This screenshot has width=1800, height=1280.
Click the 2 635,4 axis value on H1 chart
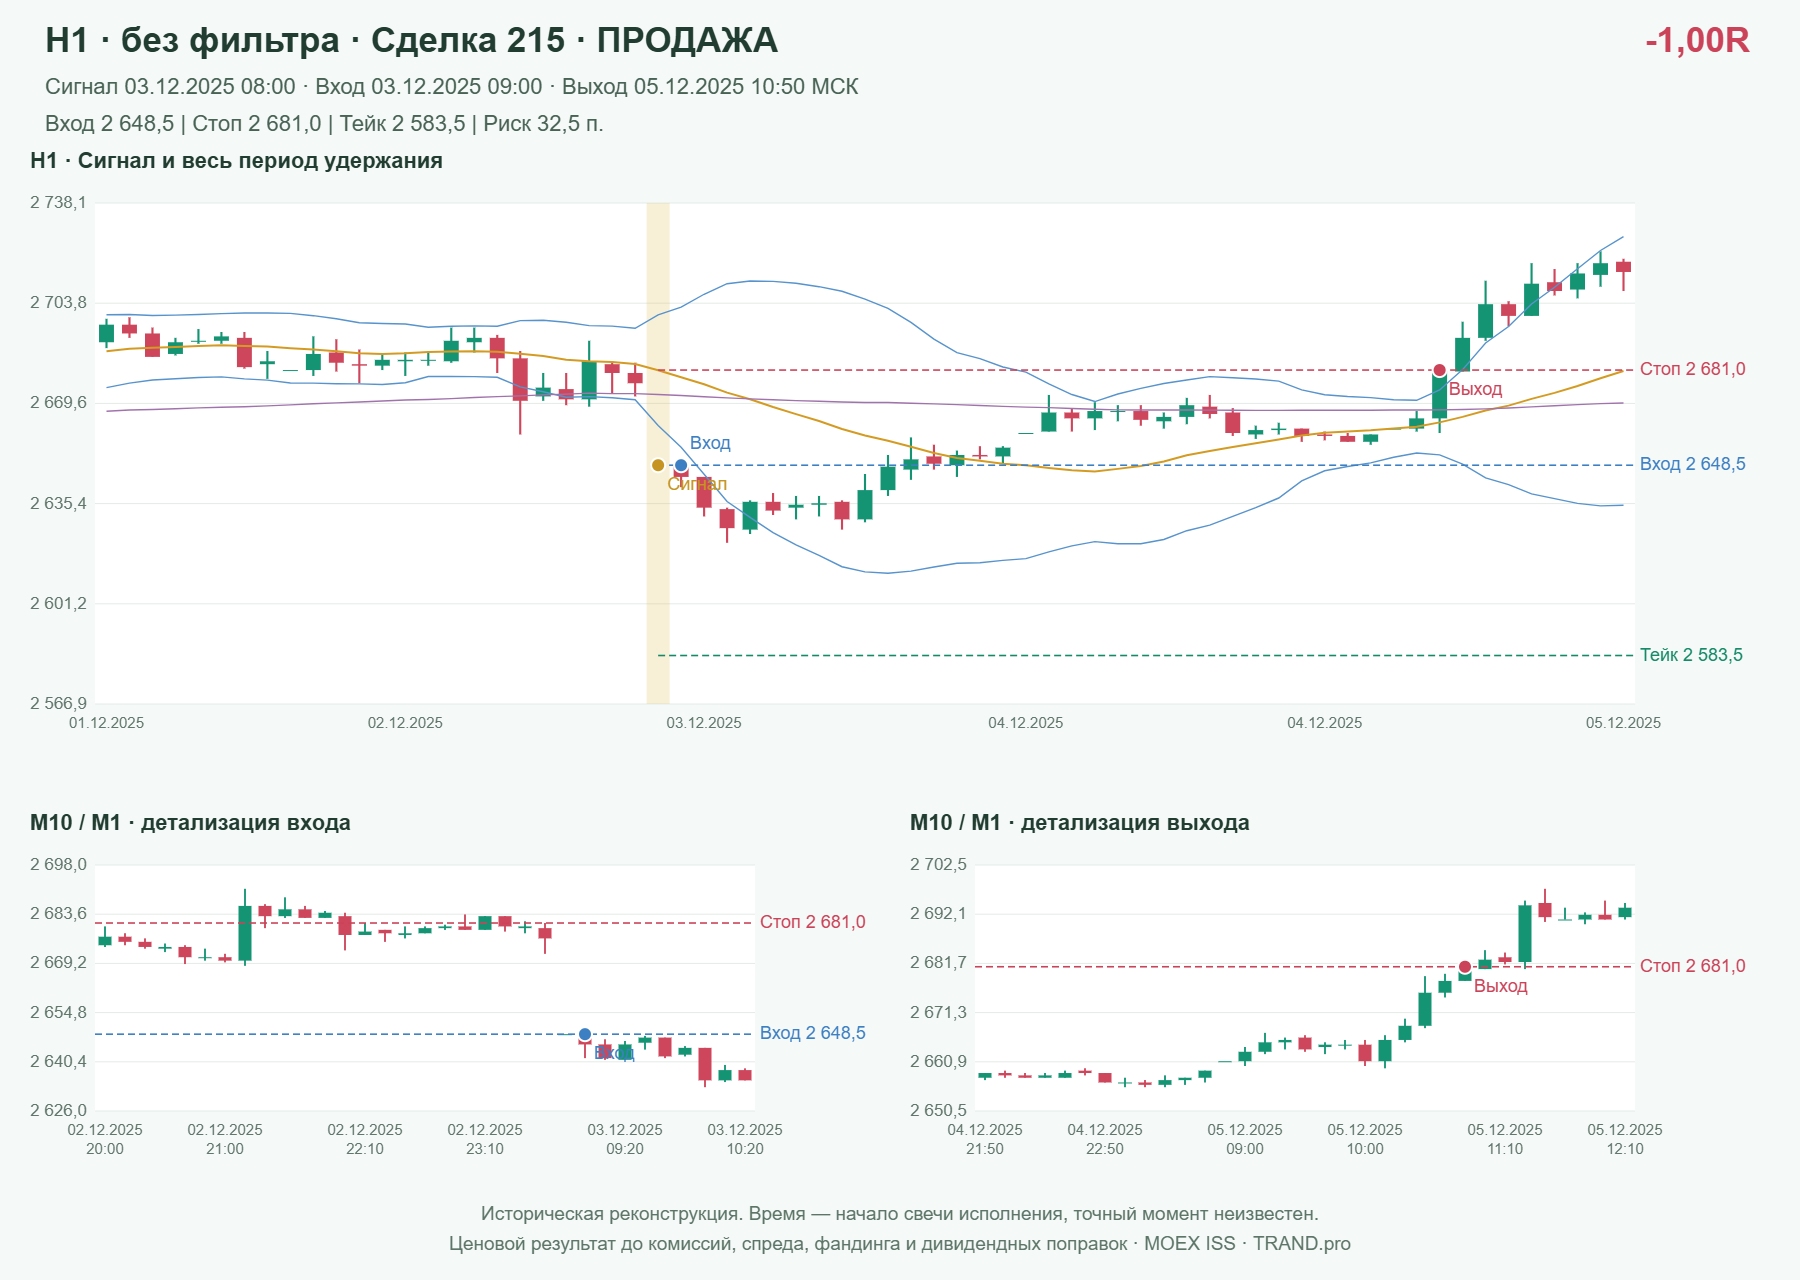(x=58, y=503)
